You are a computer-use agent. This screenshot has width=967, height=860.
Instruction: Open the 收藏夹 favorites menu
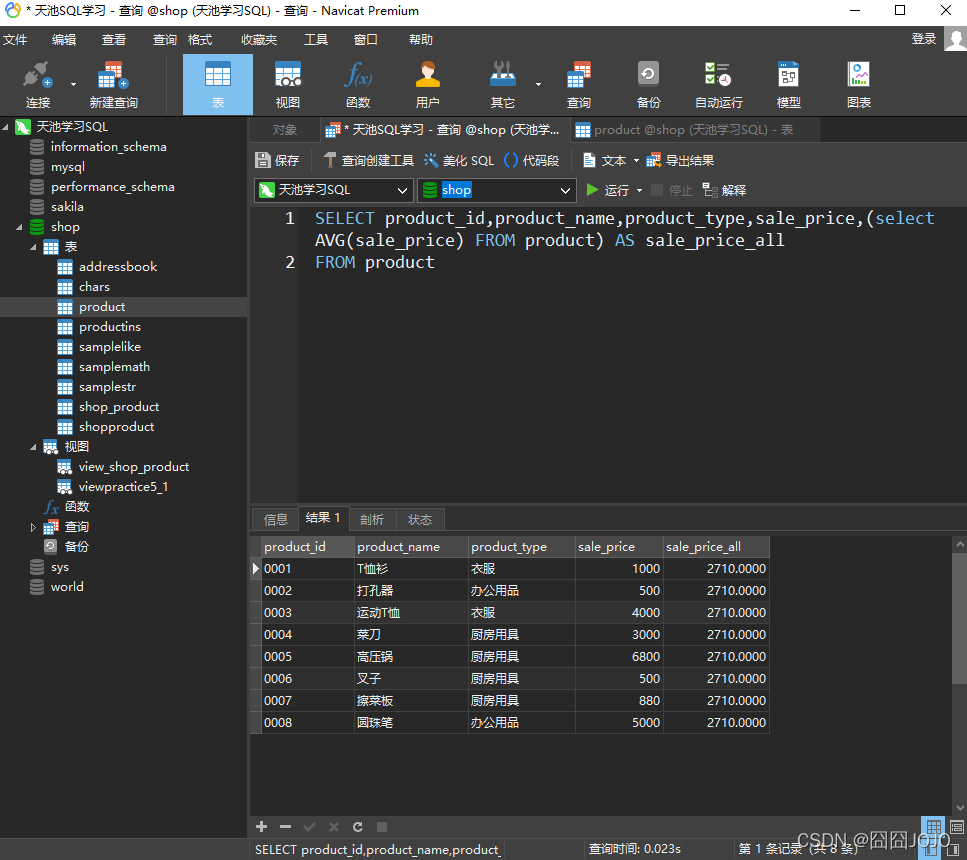tap(259, 40)
